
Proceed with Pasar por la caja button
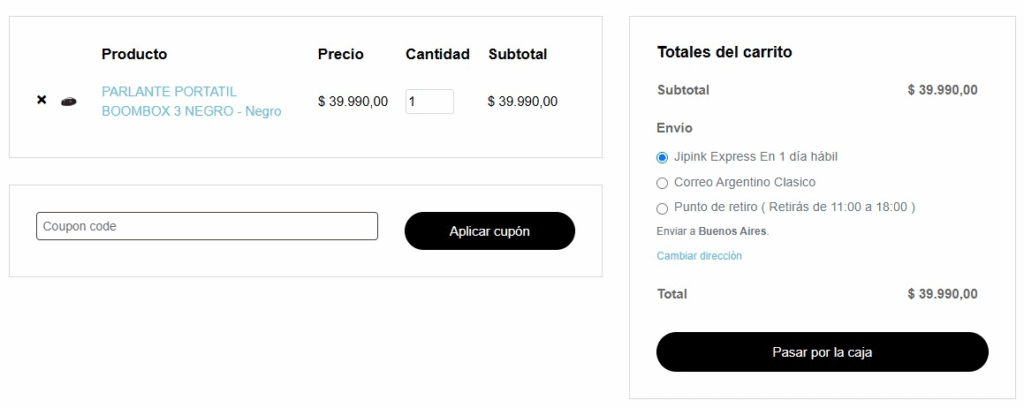pyautogui.click(x=822, y=352)
